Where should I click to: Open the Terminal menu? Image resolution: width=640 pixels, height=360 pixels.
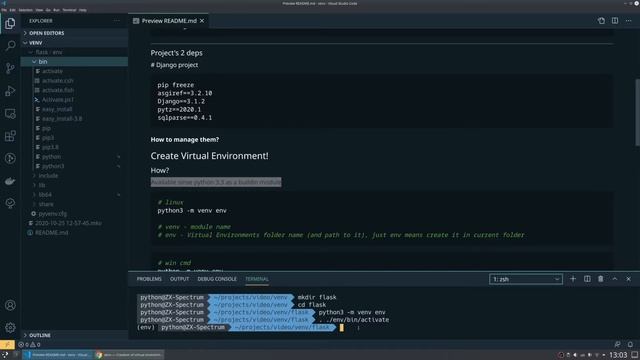tap(69, 10)
